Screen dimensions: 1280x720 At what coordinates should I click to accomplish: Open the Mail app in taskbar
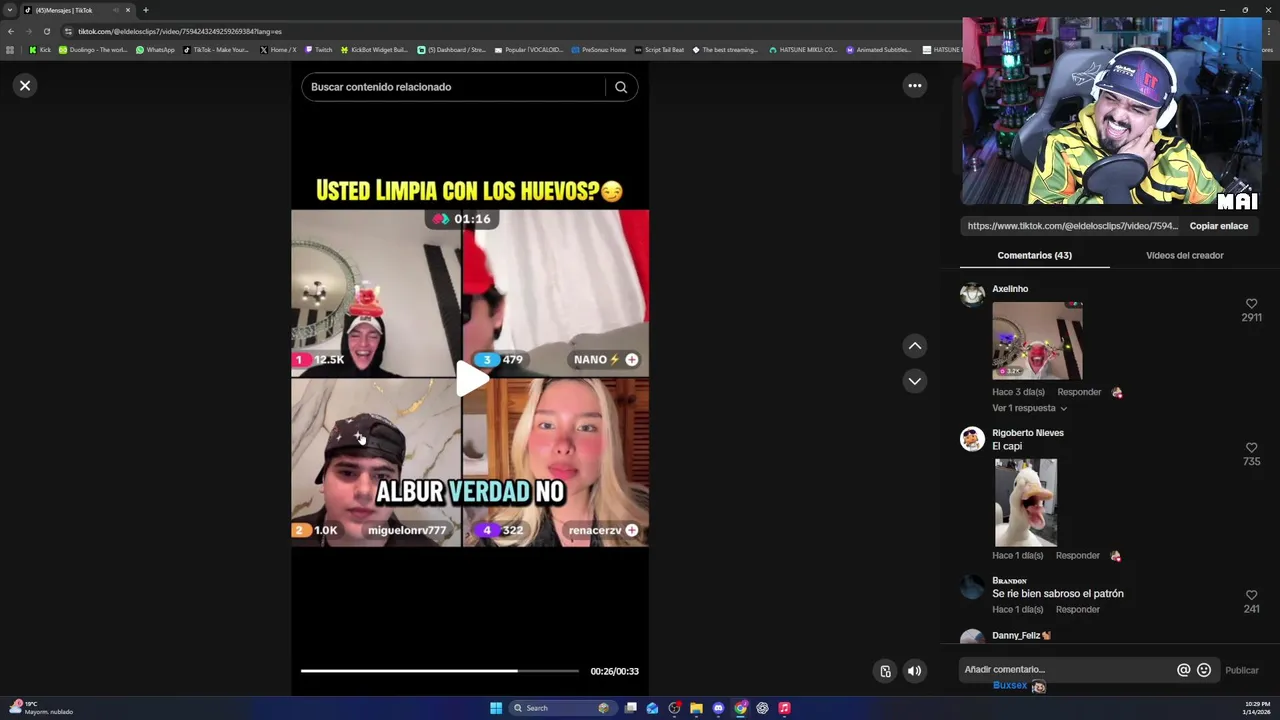click(x=652, y=708)
